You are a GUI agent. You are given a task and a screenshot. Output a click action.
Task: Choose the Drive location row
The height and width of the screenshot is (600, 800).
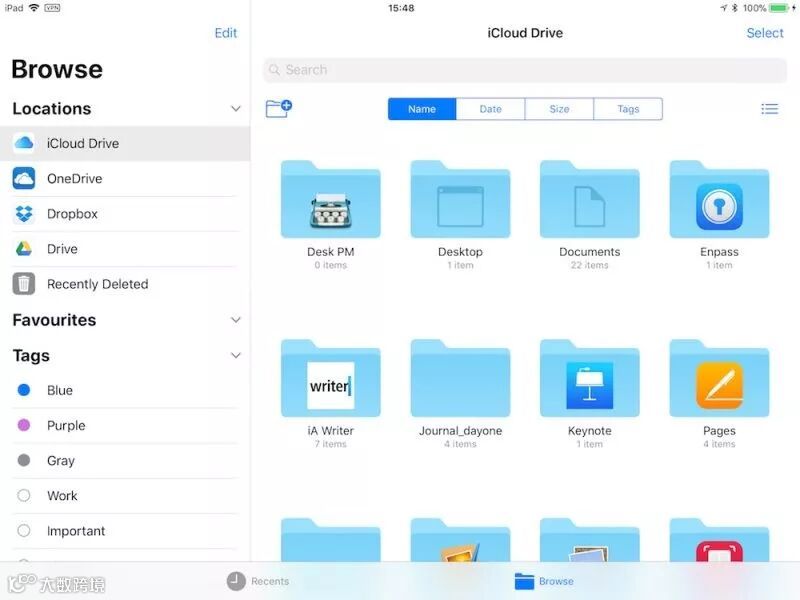pos(125,249)
